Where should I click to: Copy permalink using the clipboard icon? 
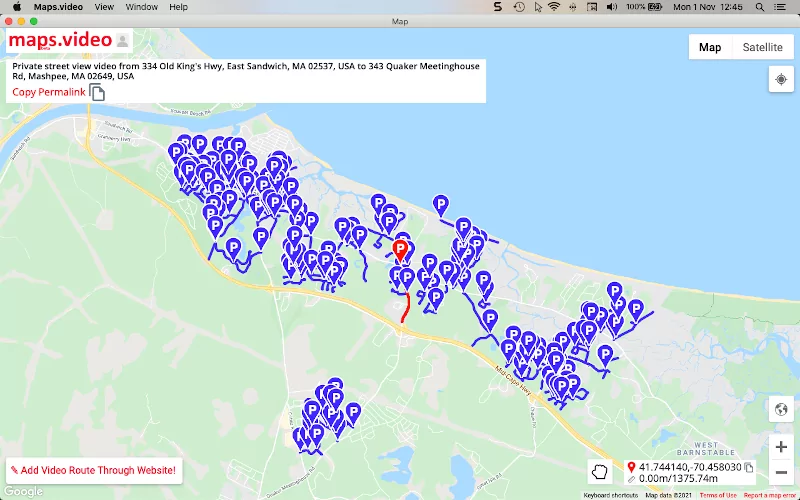pos(97,92)
